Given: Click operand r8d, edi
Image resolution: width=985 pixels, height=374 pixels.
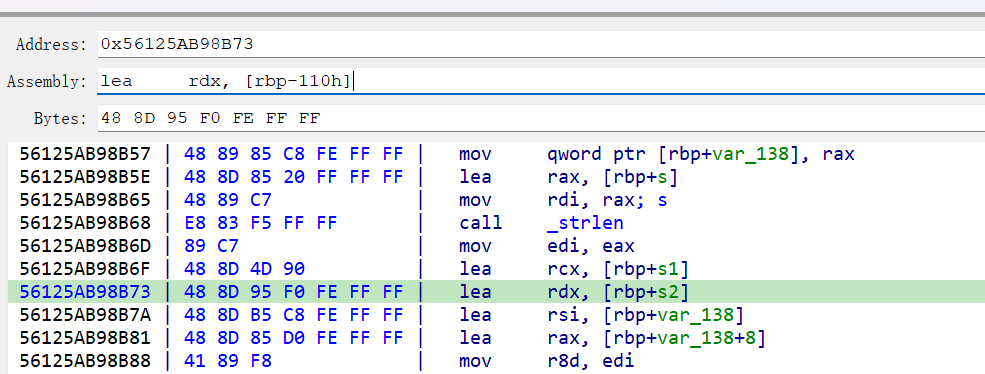Looking at the screenshot, I should [591, 361].
